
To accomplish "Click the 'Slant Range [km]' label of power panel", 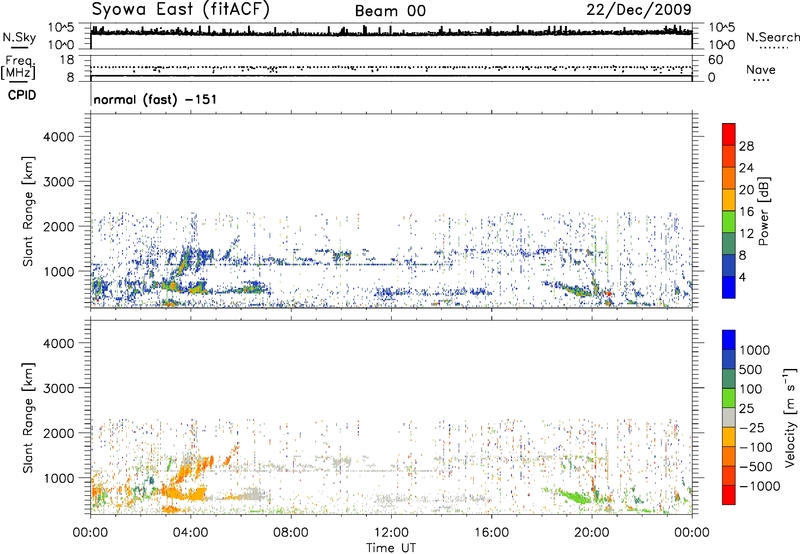I will (28, 211).
